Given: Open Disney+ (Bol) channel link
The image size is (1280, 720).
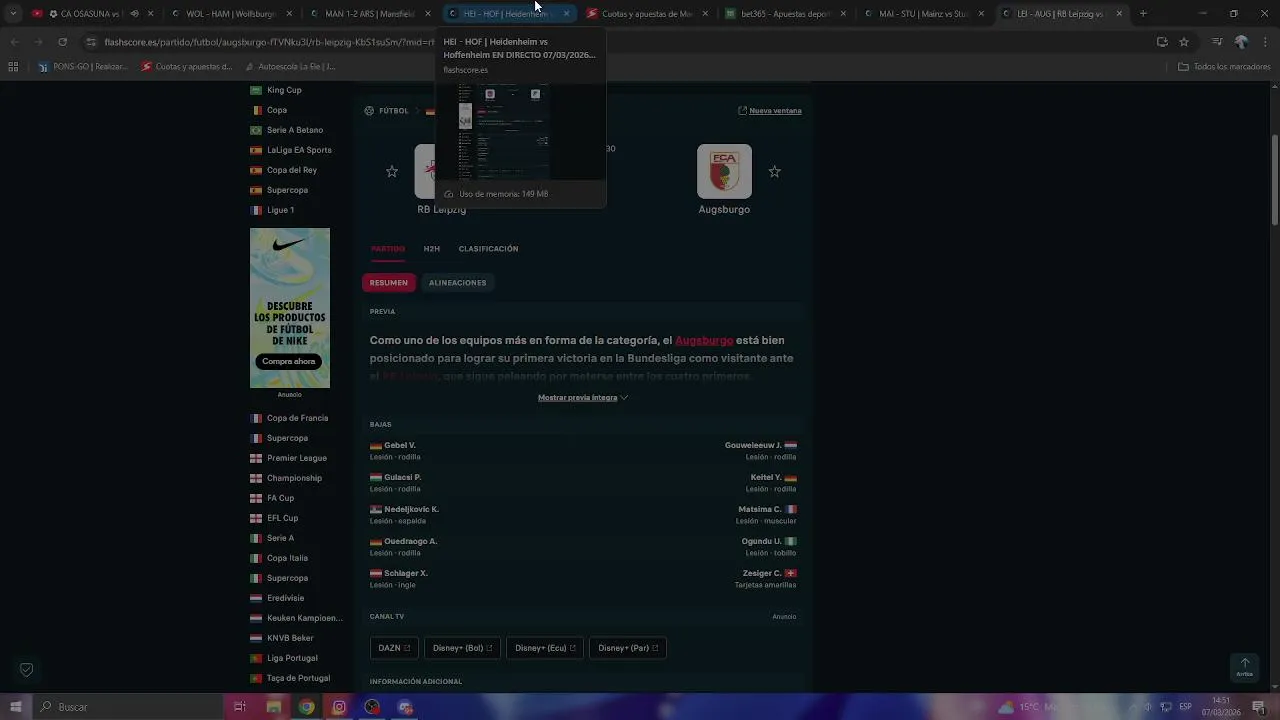Looking at the screenshot, I should pyautogui.click(x=462, y=648).
